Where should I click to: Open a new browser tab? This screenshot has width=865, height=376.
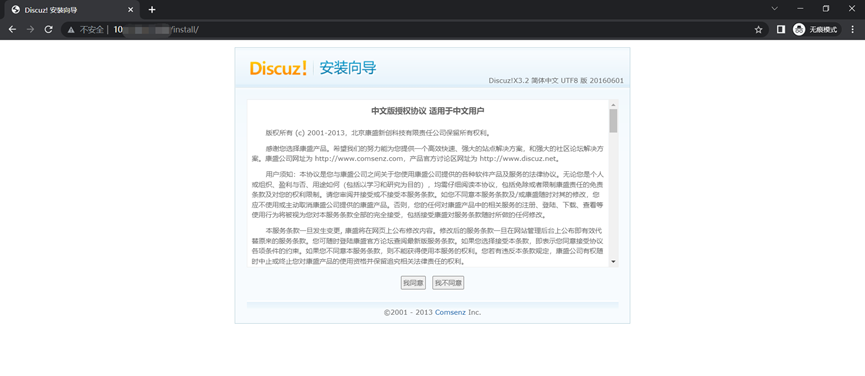(x=152, y=9)
